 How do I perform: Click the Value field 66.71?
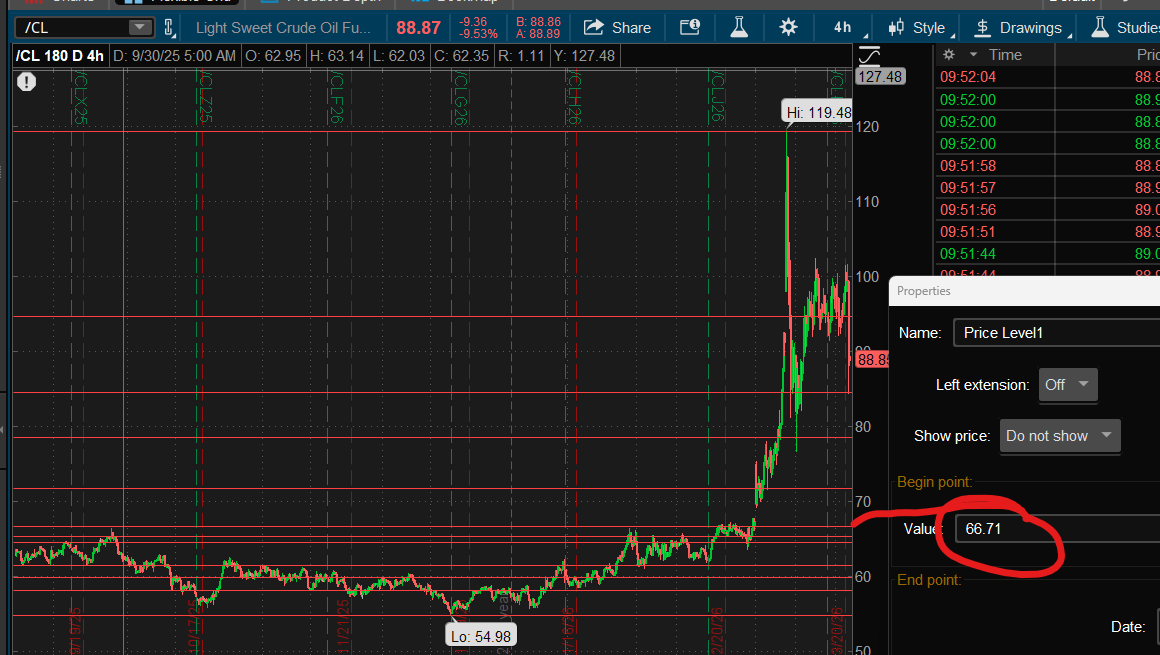[1057, 529]
